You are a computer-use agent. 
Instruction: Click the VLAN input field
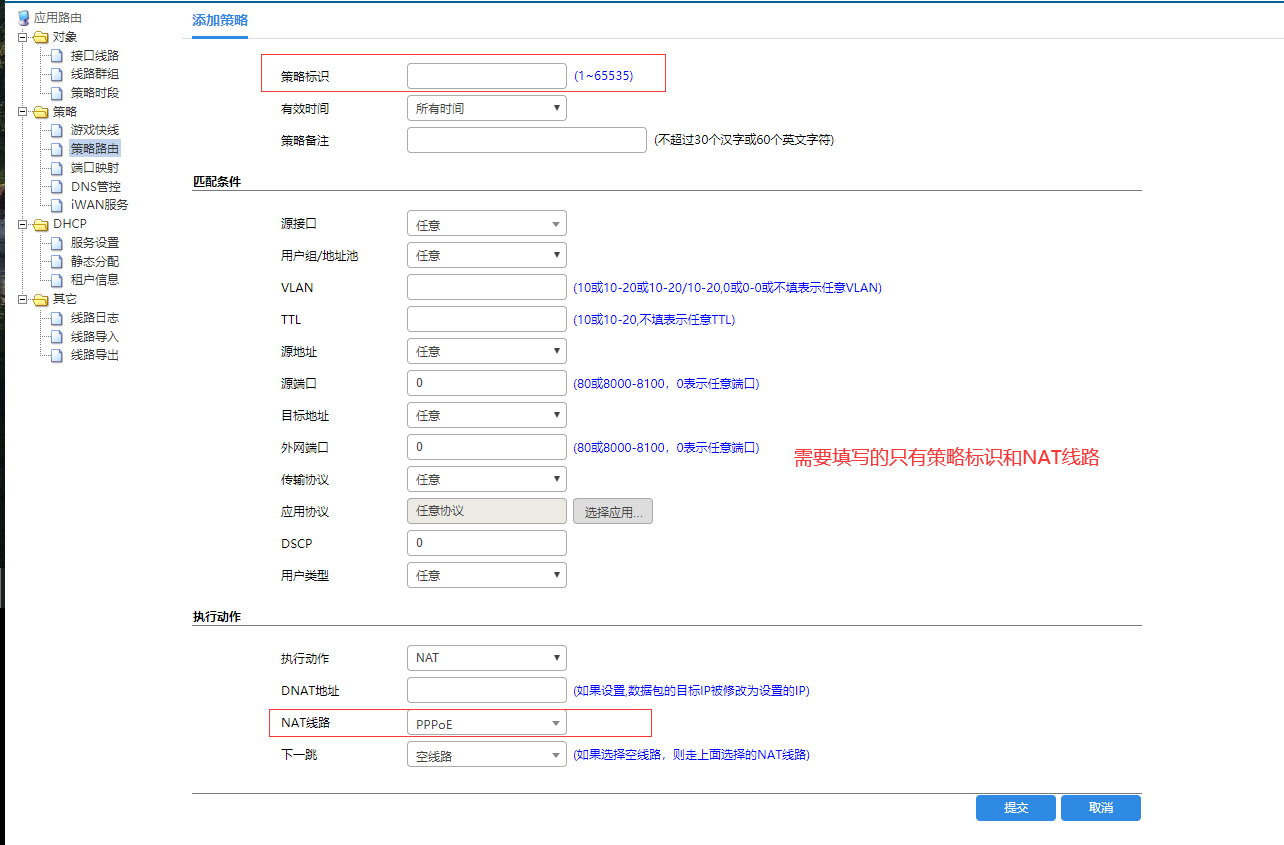pos(487,288)
